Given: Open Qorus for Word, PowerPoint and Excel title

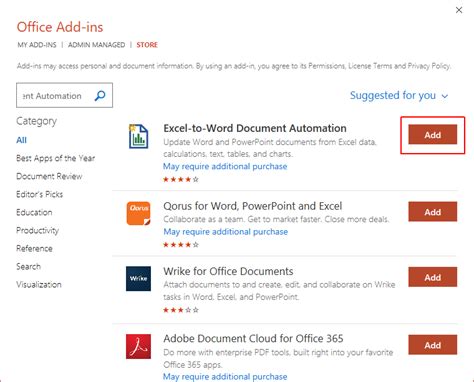Looking at the screenshot, I should (253, 206).
